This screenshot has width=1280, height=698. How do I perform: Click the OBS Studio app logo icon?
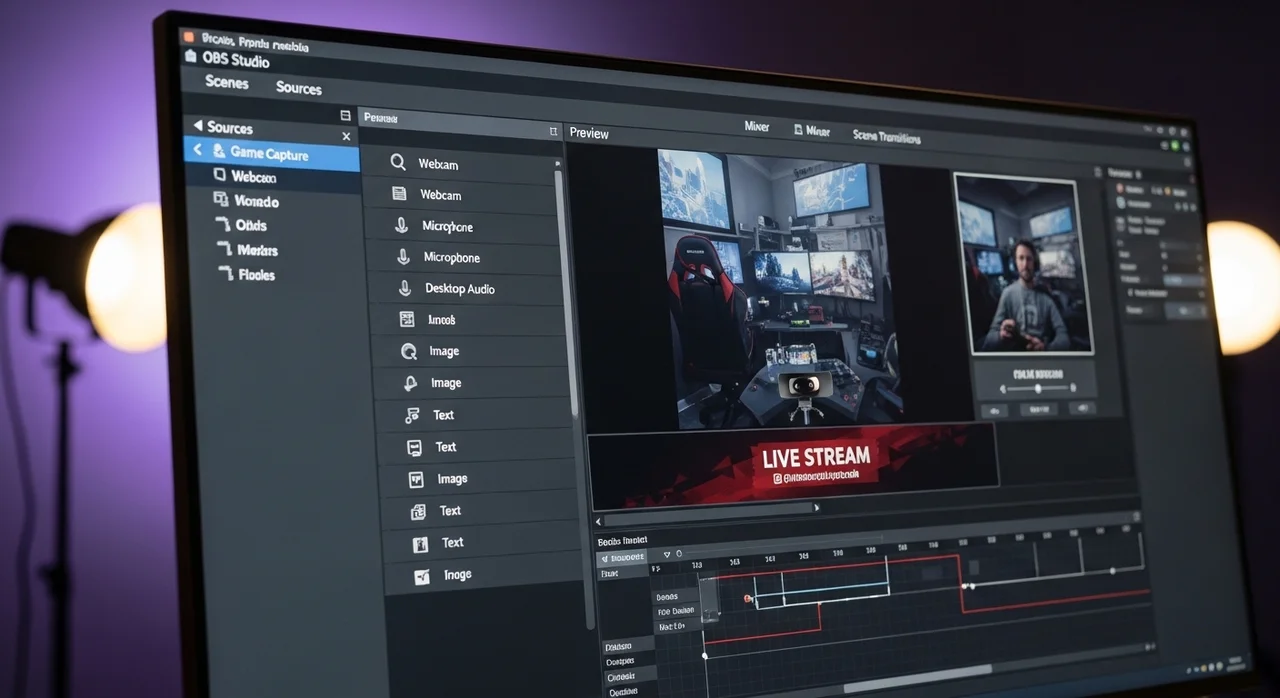pos(190,58)
